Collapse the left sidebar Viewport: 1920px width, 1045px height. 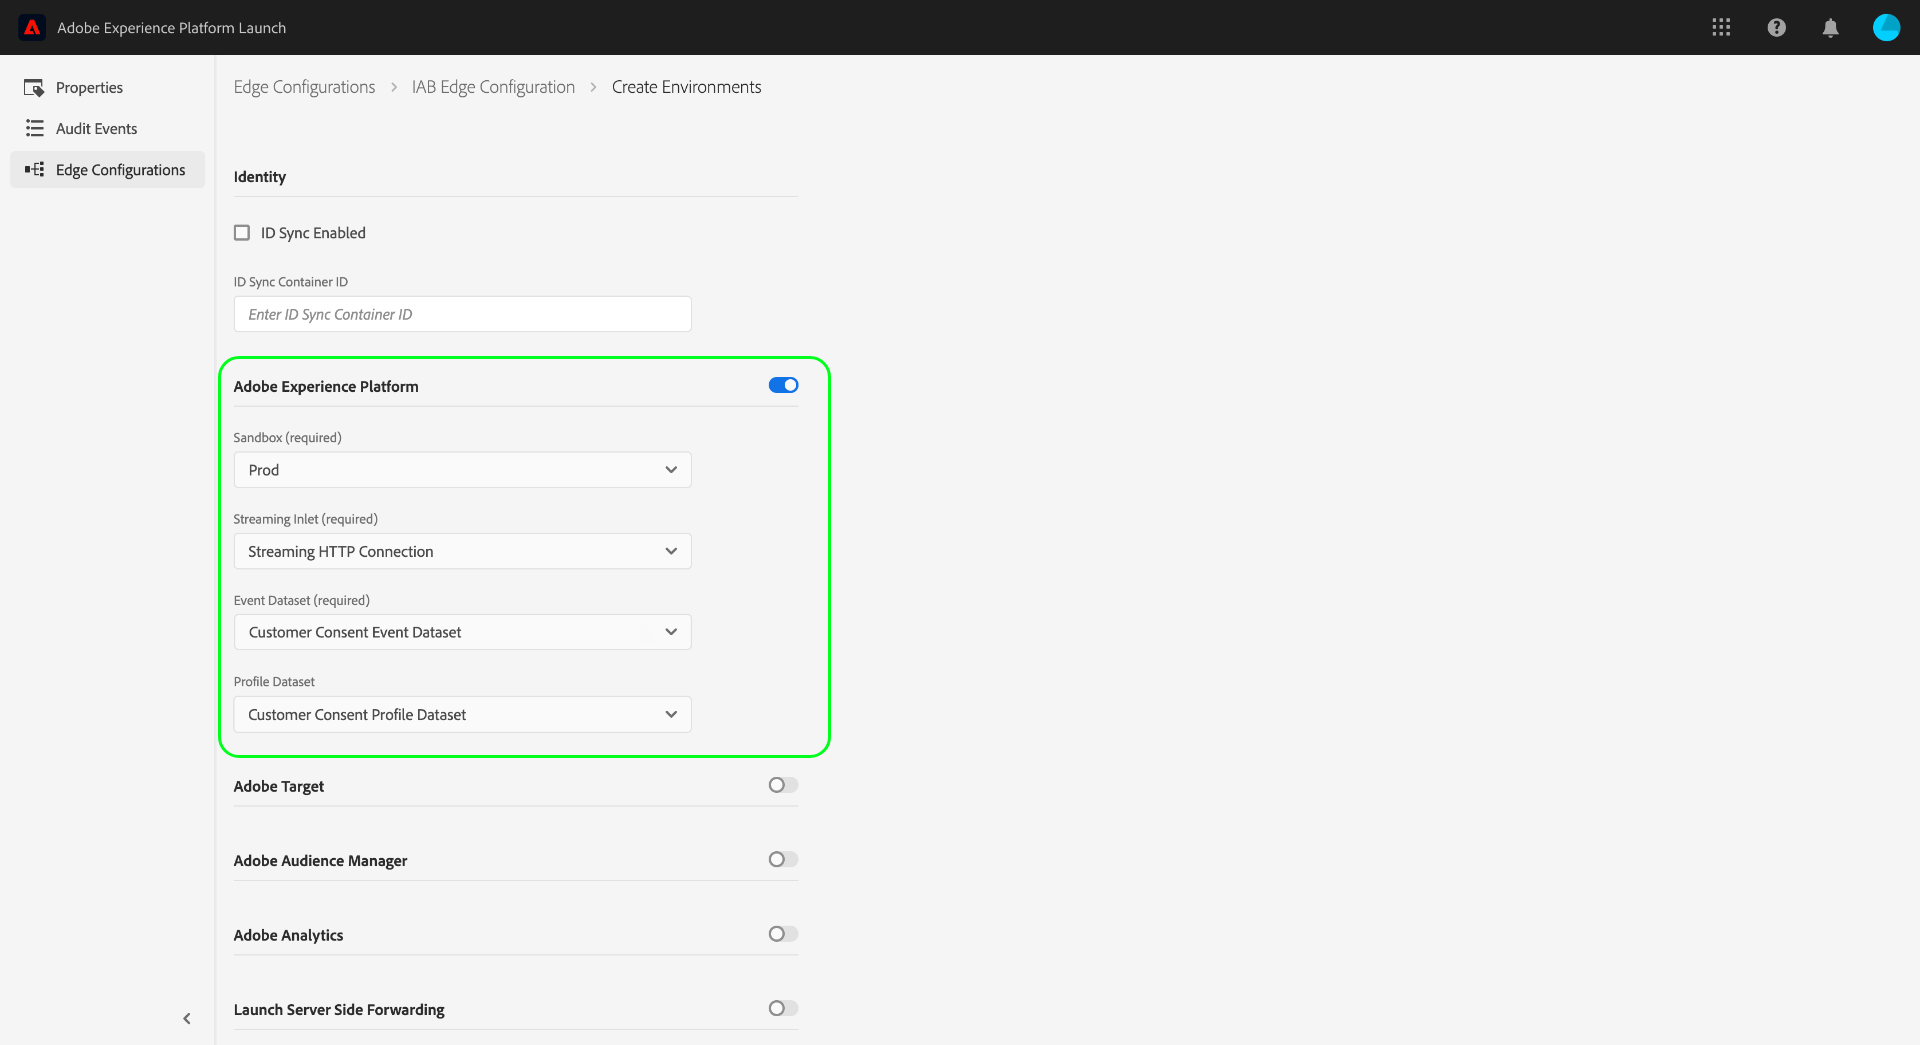click(x=187, y=1018)
